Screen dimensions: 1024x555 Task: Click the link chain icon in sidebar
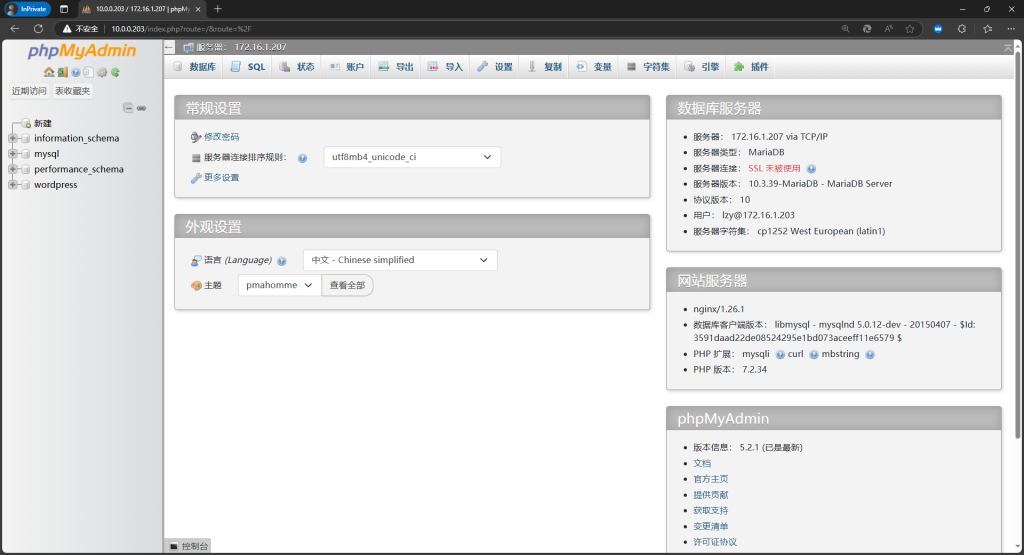click(x=142, y=107)
